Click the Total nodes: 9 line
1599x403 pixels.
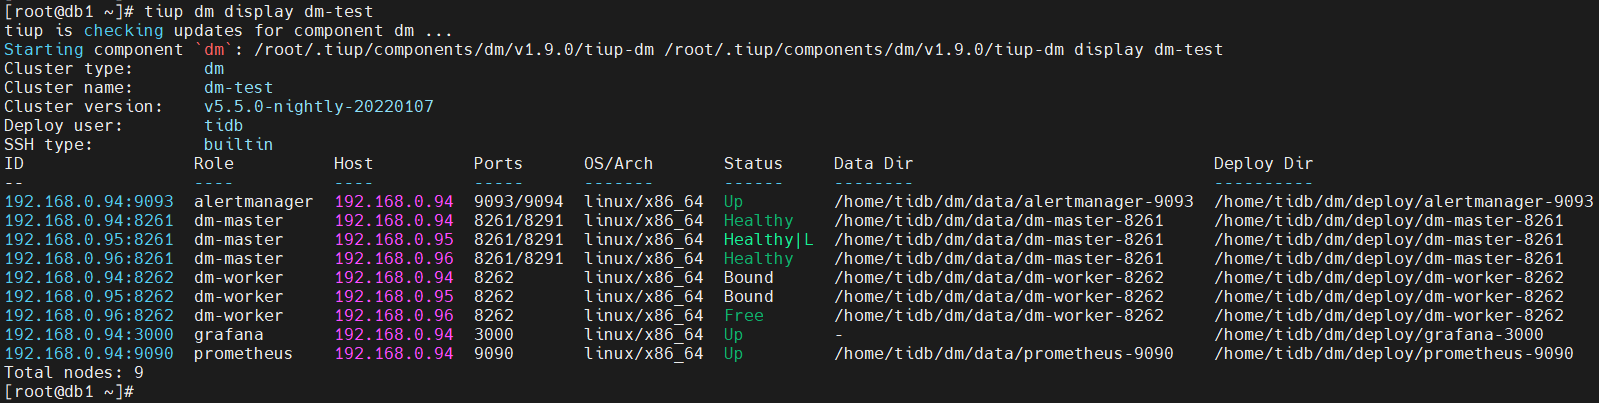tap(74, 373)
